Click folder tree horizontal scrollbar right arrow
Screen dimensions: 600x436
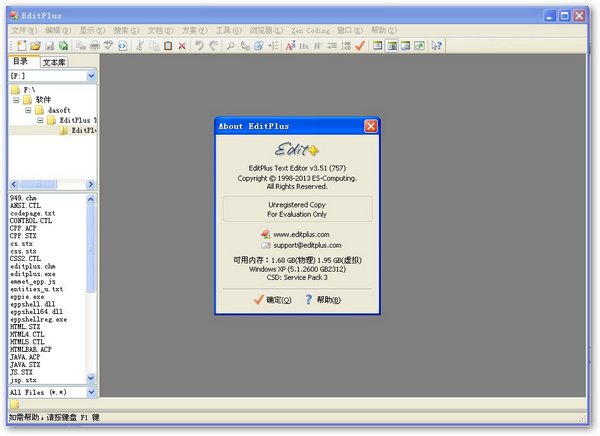point(91,184)
